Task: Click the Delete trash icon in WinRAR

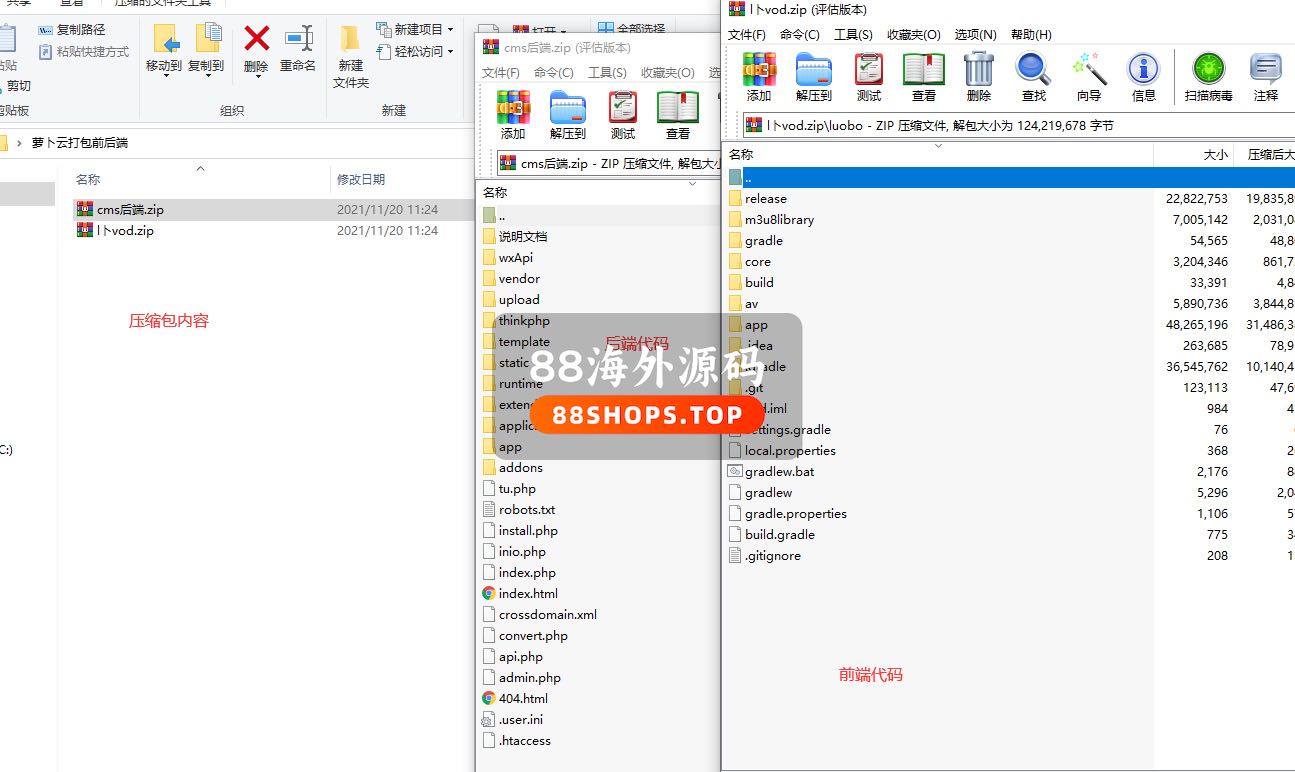Action: pyautogui.click(x=978, y=77)
